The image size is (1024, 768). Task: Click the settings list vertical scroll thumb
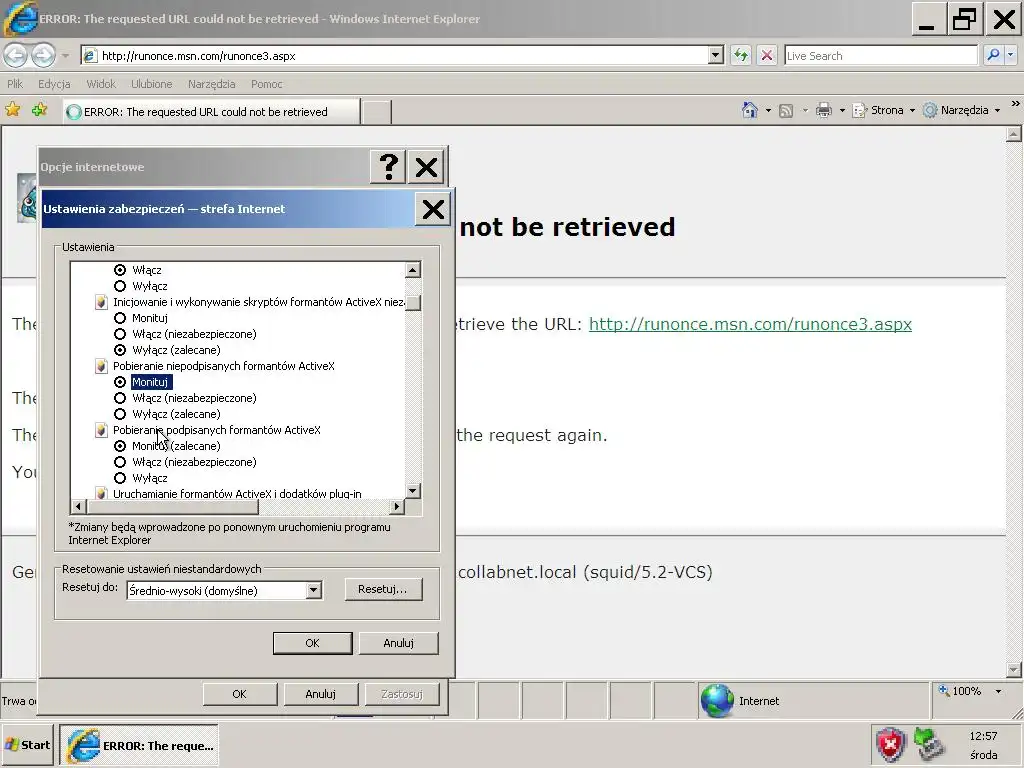(413, 302)
